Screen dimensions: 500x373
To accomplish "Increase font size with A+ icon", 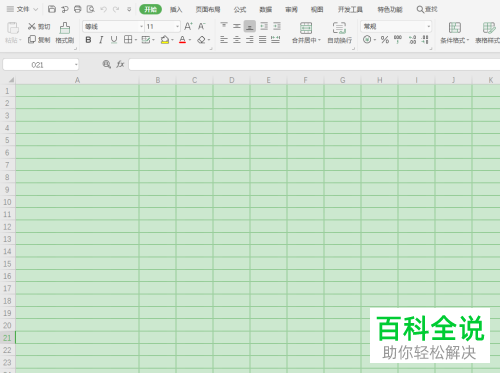I will pos(188,26).
